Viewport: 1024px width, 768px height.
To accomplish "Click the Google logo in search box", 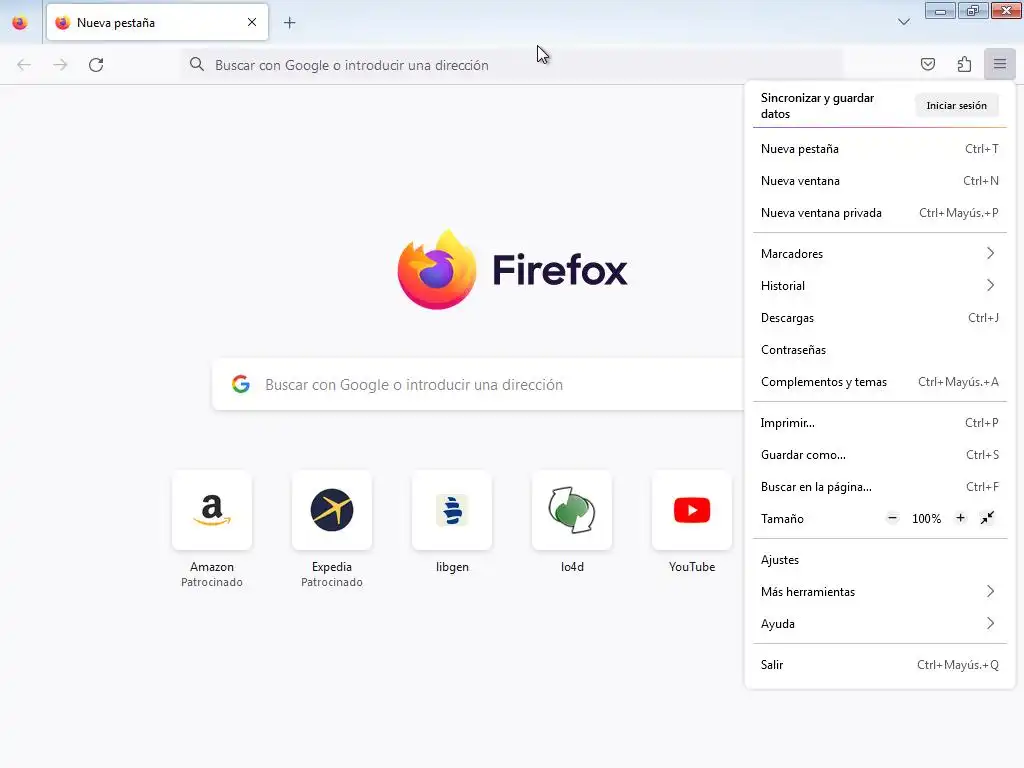I will tap(241, 384).
